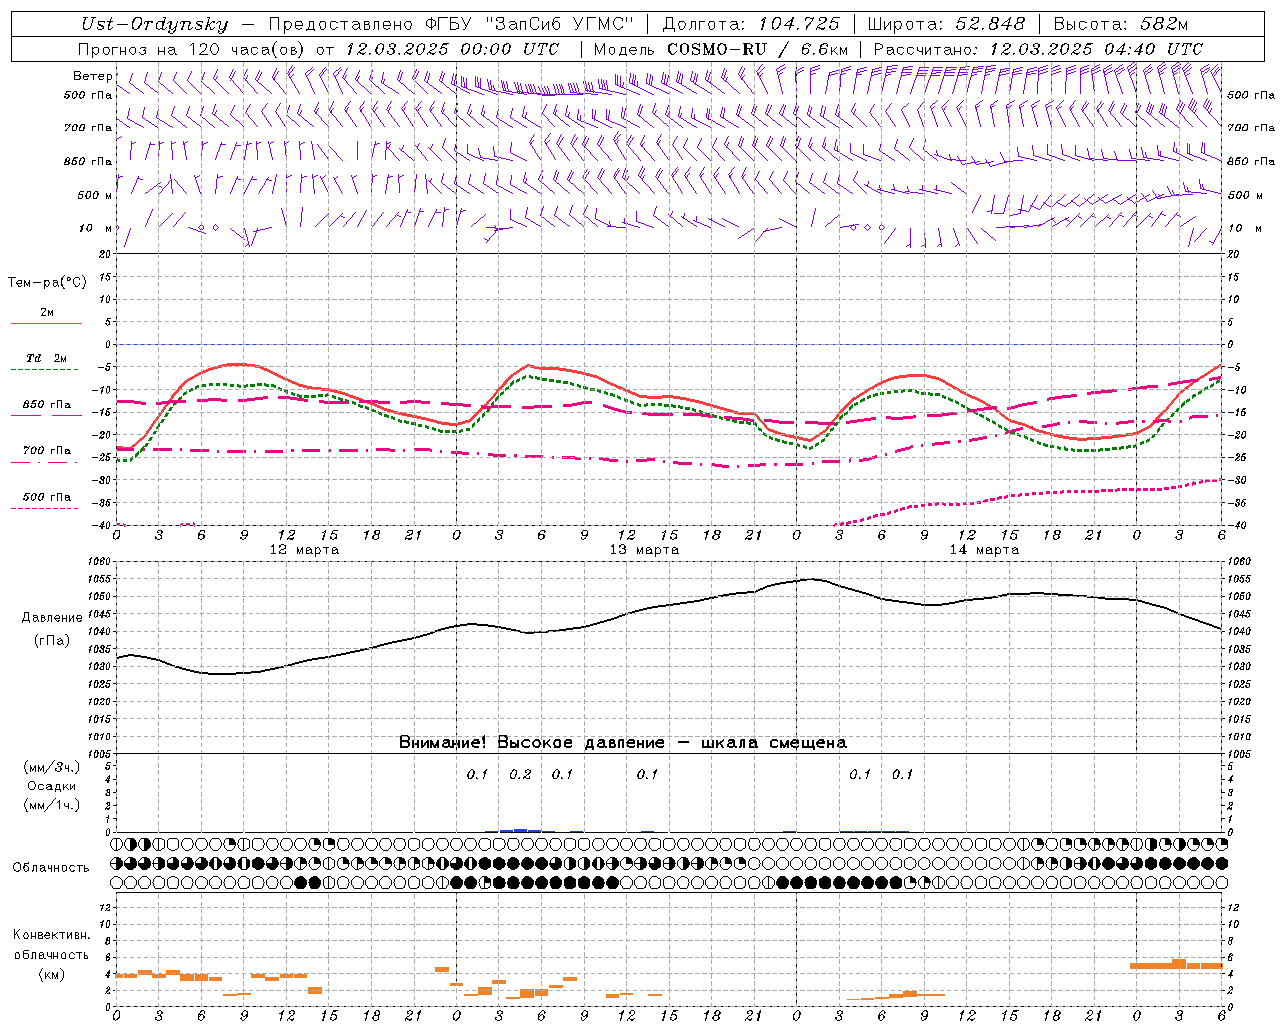Select the (мм/3ч.) precipitation unit label
Image resolution: width=1280 pixels, height=1024 pixels.
(x=52, y=767)
